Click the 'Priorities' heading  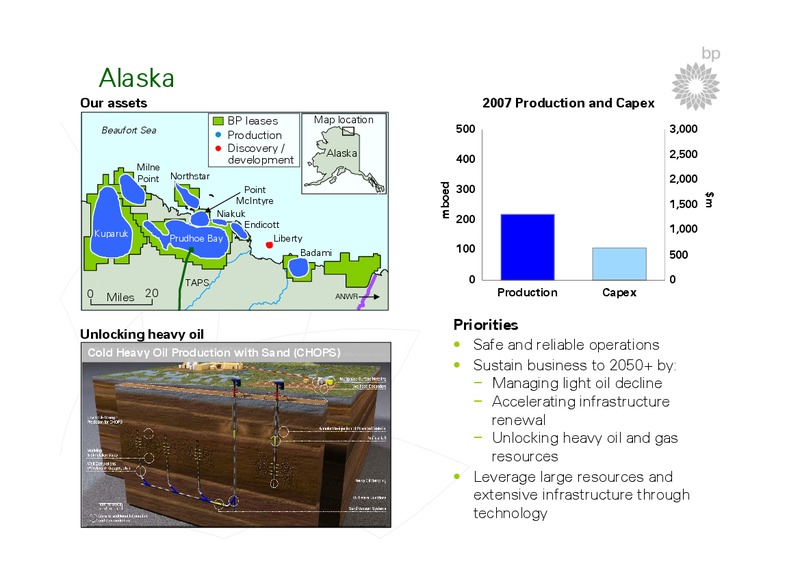[486, 325]
